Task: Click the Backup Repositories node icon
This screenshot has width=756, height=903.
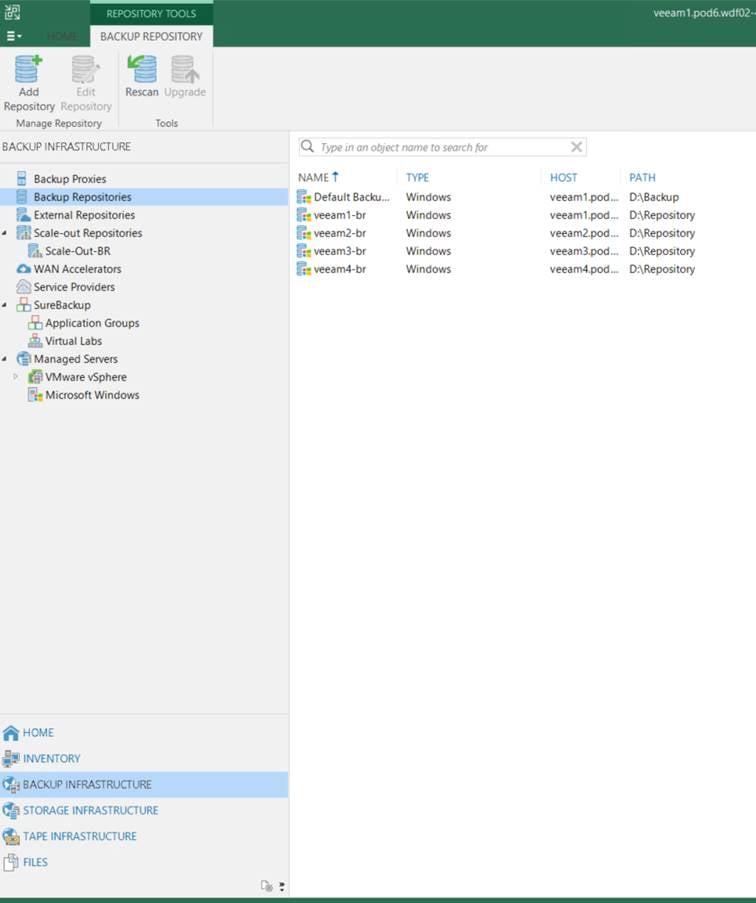Action: coord(22,197)
